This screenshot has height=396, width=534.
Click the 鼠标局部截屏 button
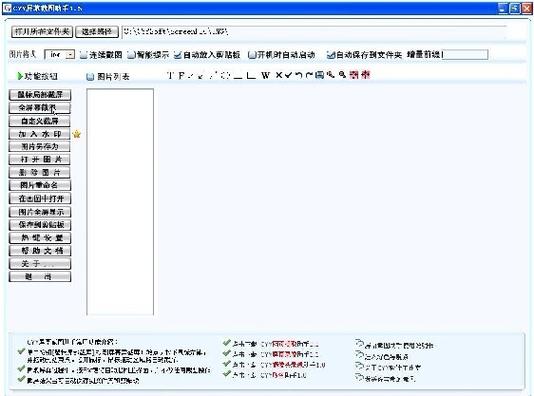point(40,95)
